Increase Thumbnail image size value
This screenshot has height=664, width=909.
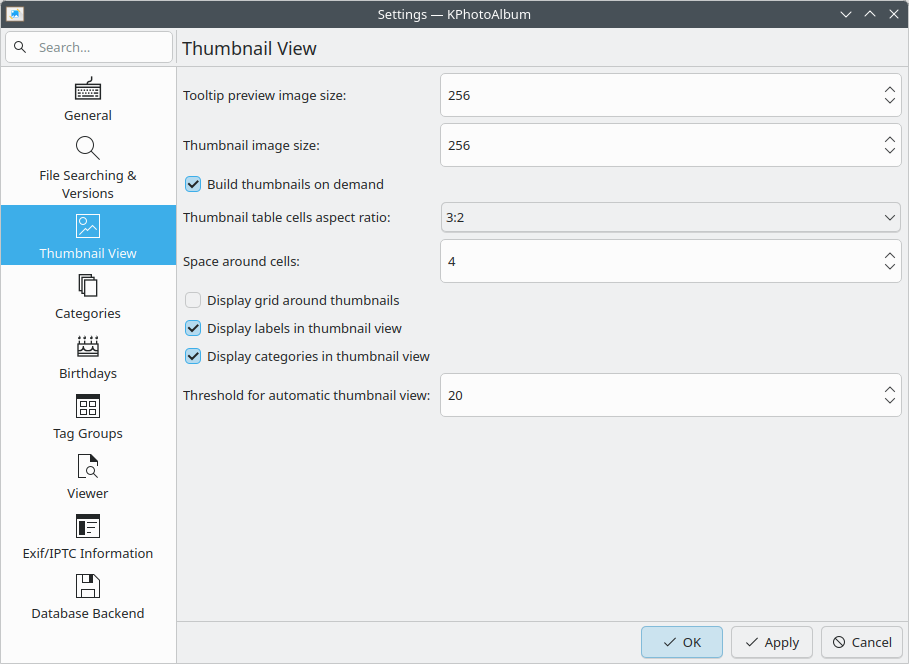890,140
